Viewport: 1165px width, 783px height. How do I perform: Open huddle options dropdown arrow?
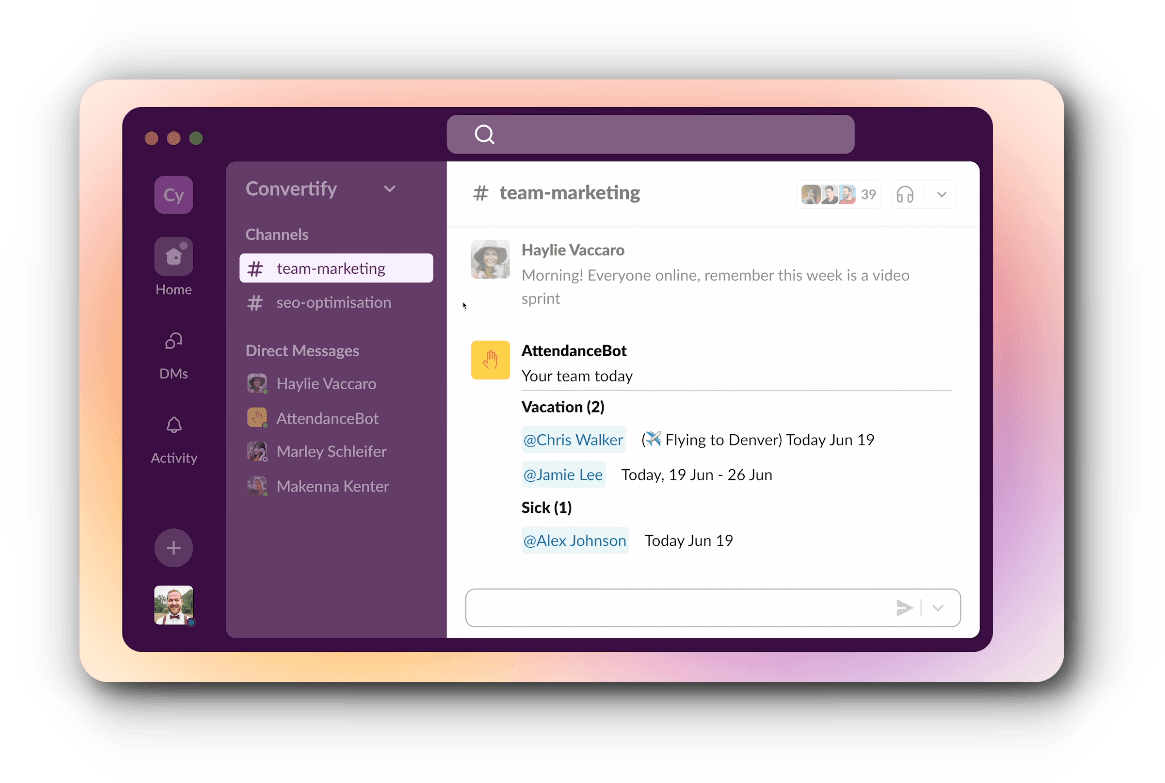[941, 195]
